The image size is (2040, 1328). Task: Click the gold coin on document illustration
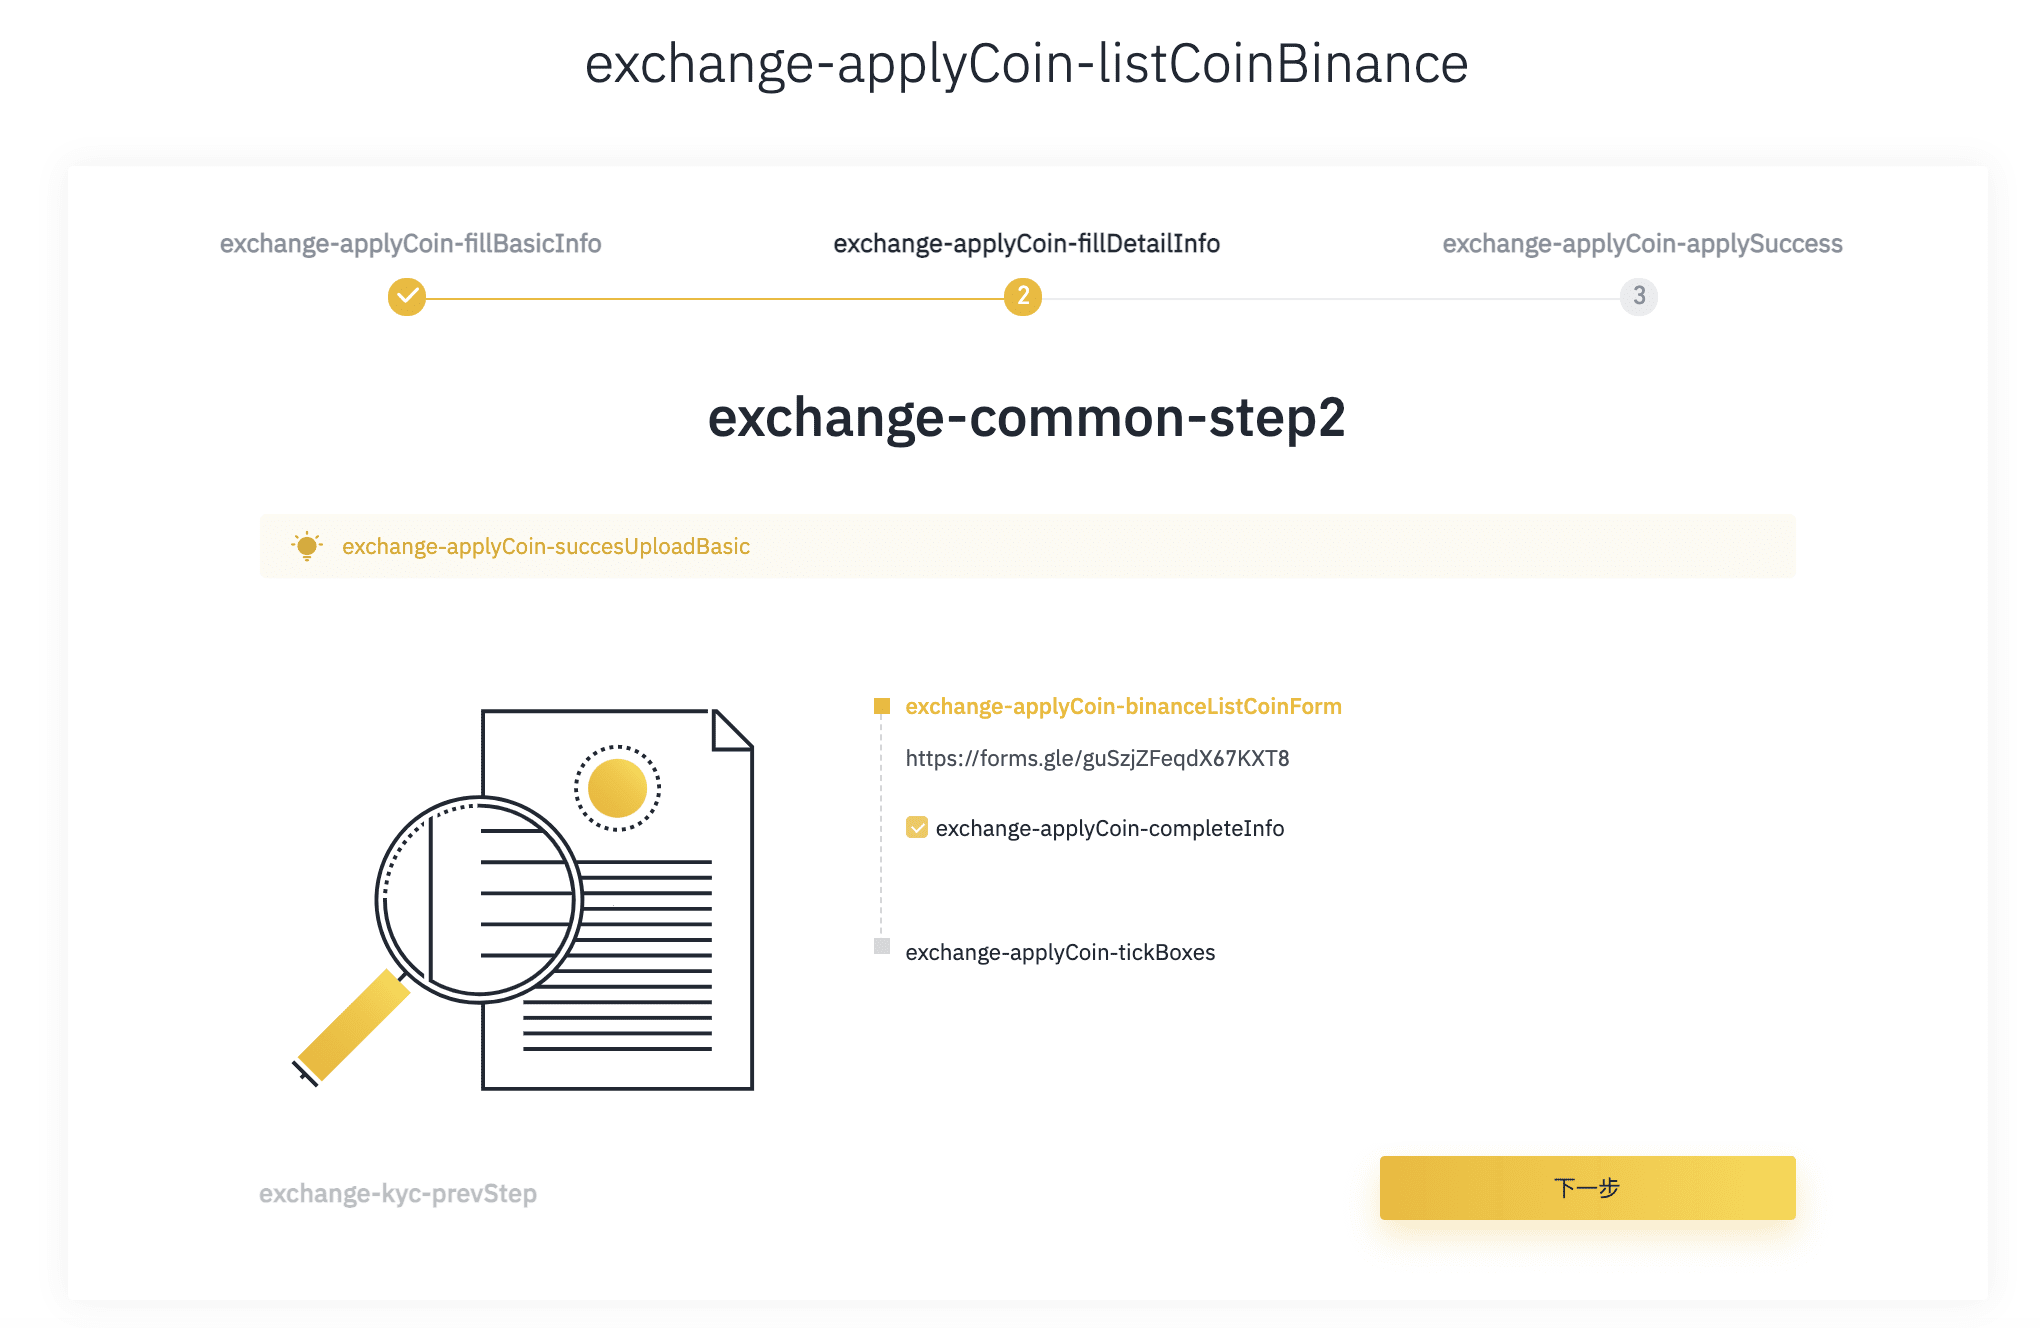(x=617, y=788)
